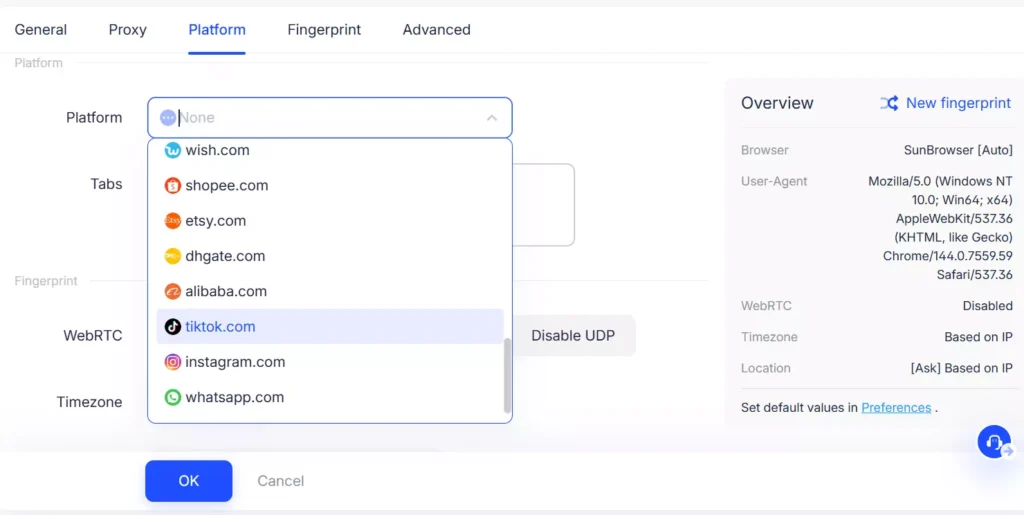Image resolution: width=1024 pixels, height=515 pixels.
Task: Click the TikTok logo icon
Action: pos(173,327)
